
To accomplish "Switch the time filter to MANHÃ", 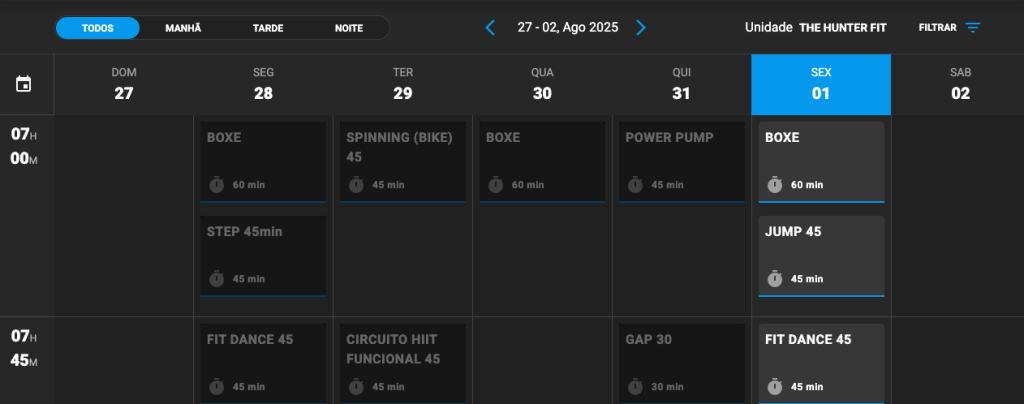I will coord(184,28).
